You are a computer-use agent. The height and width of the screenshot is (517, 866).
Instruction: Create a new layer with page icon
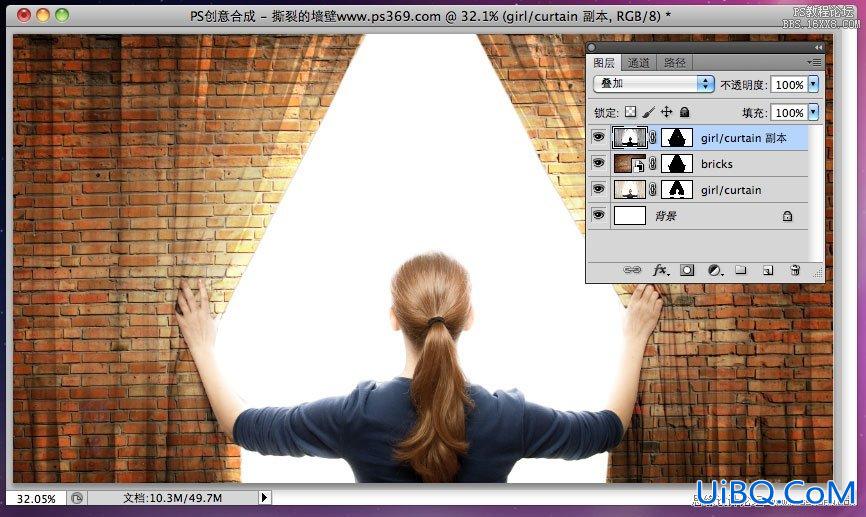coord(768,270)
